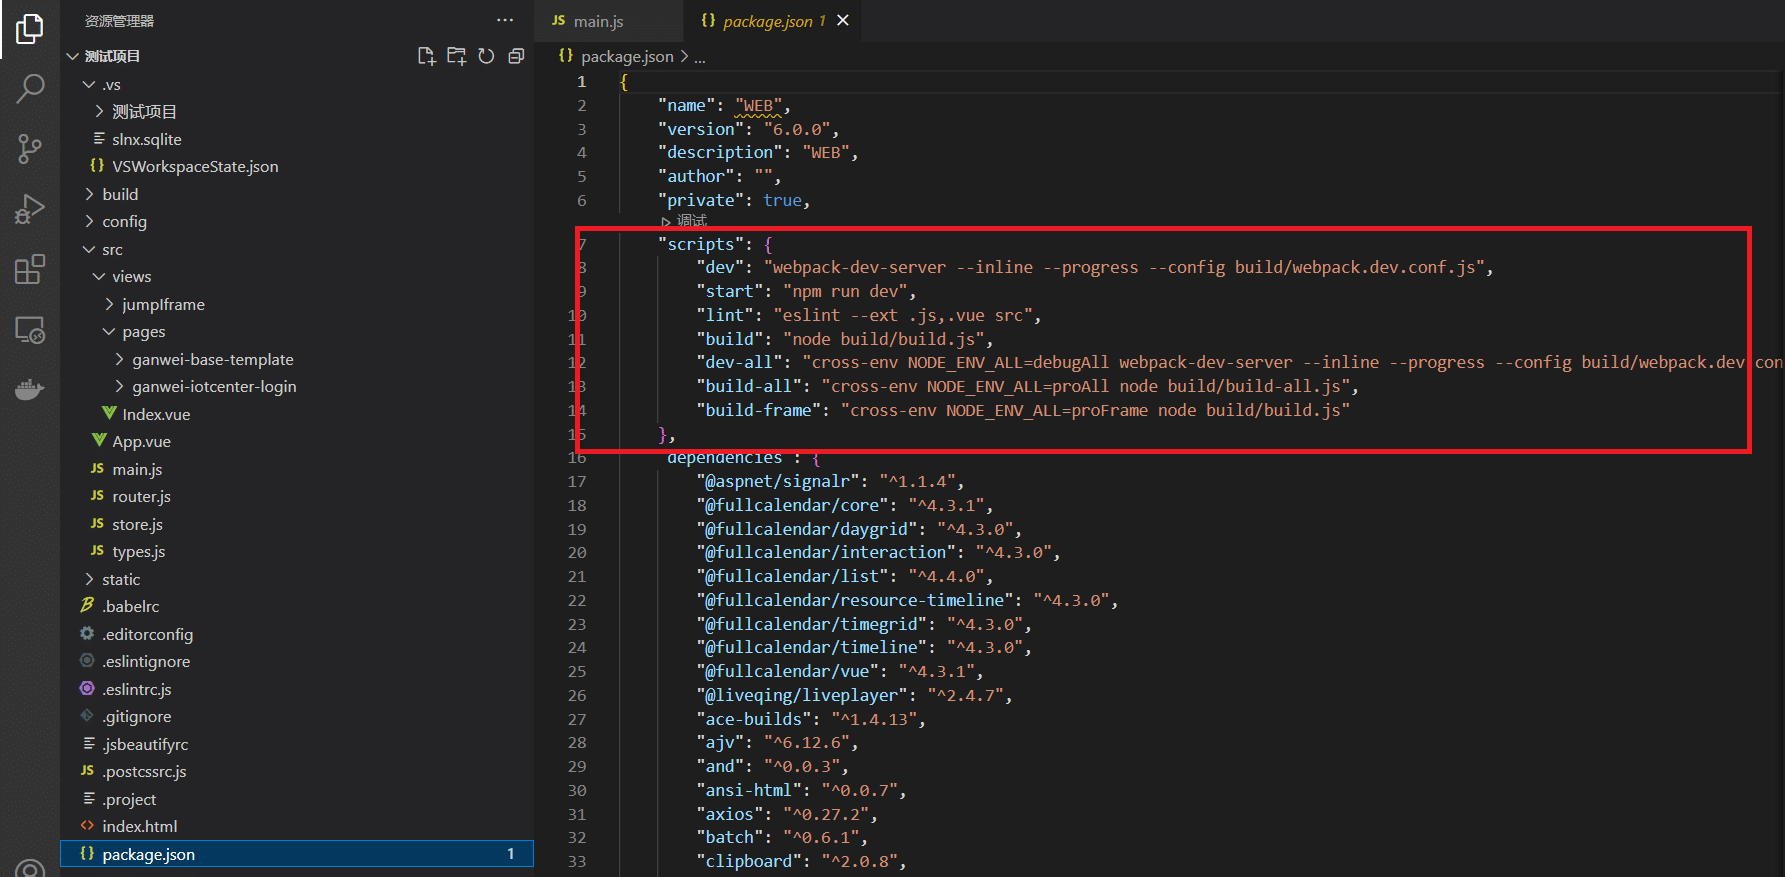Click the package.json breadcrumb in editor
This screenshot has width=1785, height=877.
[x=626, y=56]
